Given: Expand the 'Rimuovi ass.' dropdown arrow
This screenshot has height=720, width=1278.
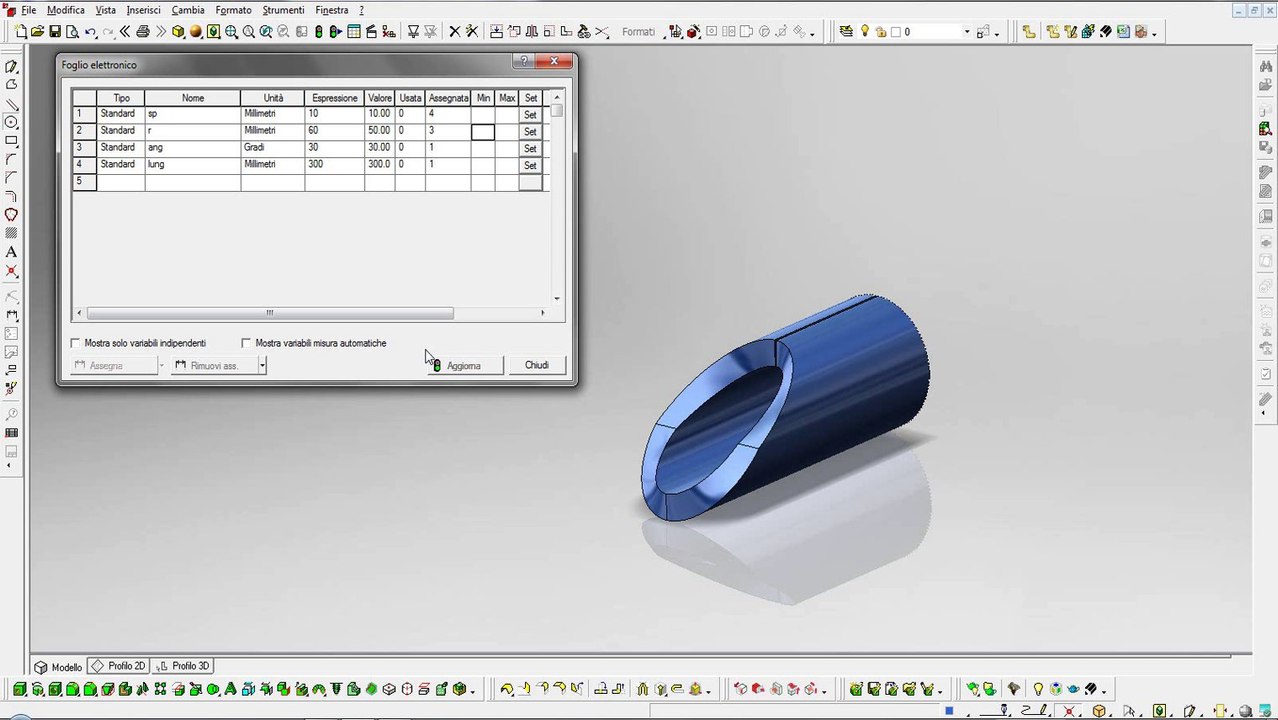Looking at the screenshot, I should [262, 365].
